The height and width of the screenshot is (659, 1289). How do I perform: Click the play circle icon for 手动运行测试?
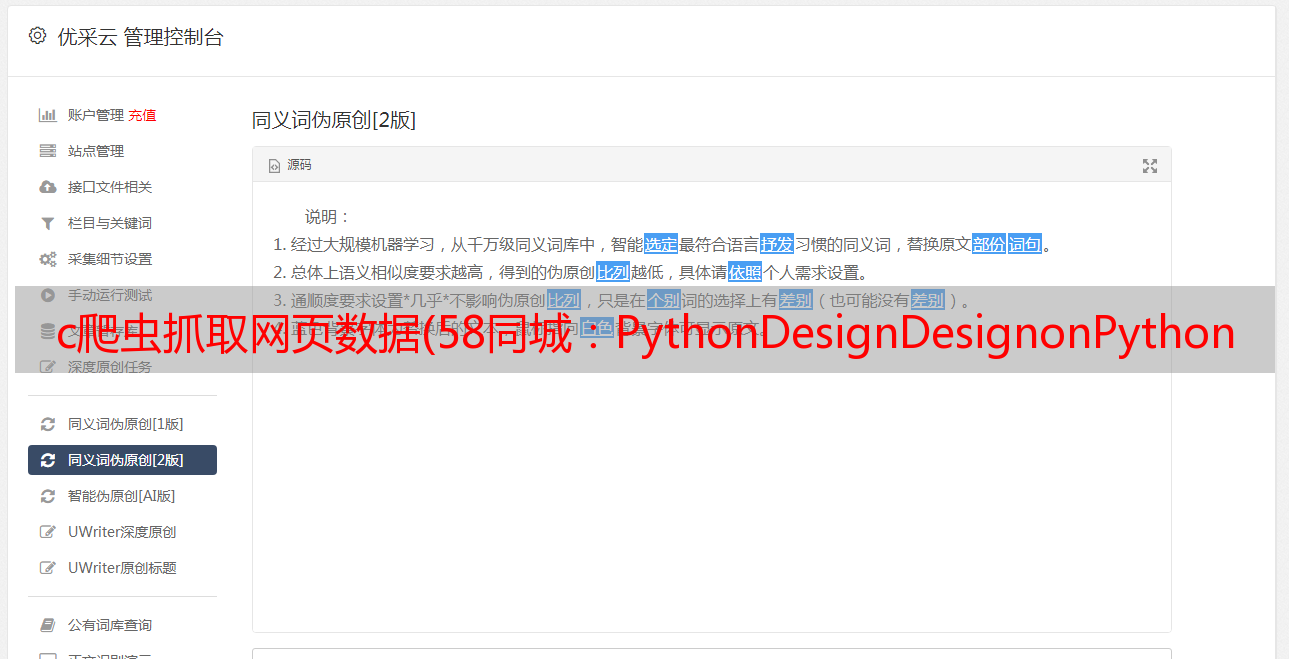point(47,295)
